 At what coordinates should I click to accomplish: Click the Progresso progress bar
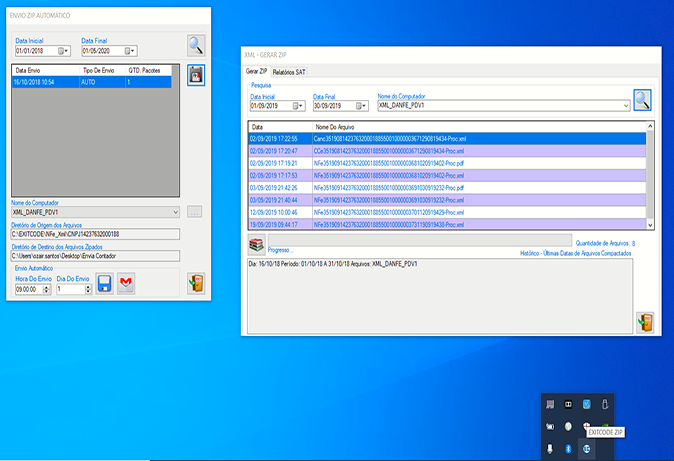pyautogui.click(x=420, y=240)
